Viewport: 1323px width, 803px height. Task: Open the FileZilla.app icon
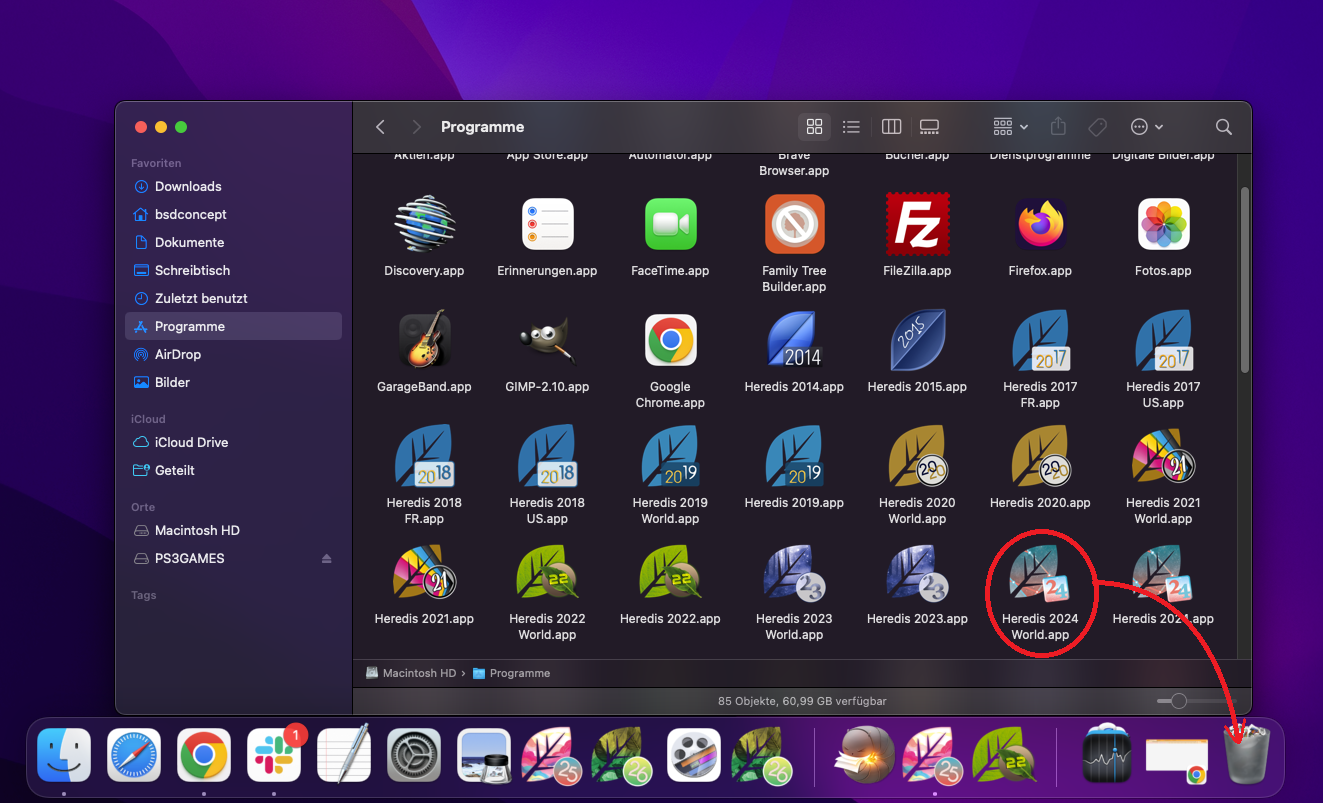click(x=917, y=224)
